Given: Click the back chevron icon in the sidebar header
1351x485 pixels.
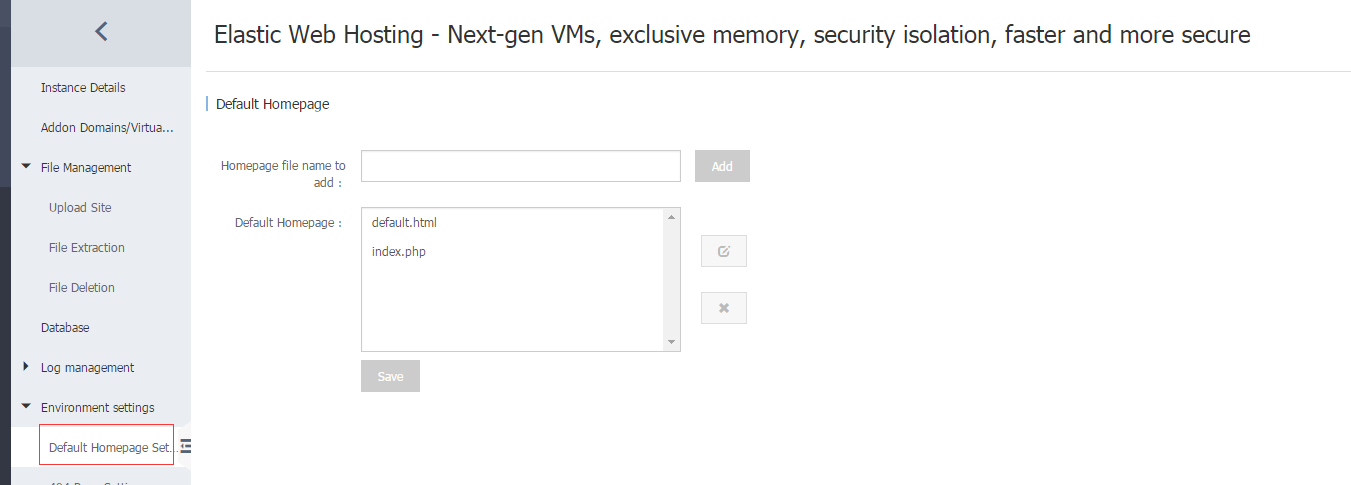Looking at the screenshot, I should (x=101, y=32).
